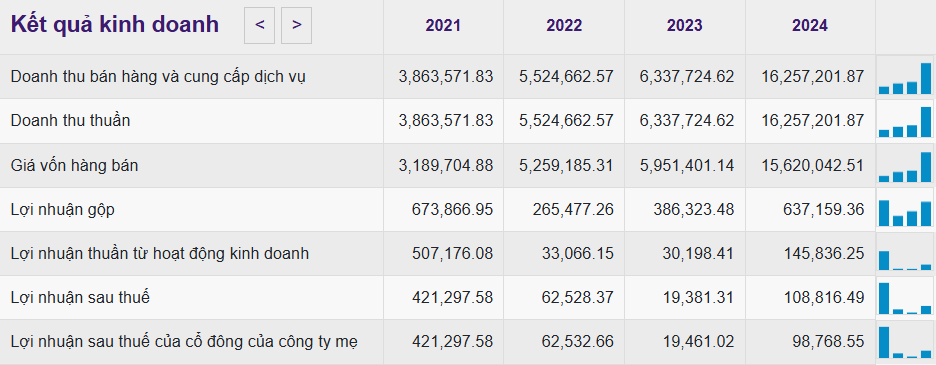Open the Doanh thu thuần sparkline chart
Screen dimensions: 936x365
[905, 121]
